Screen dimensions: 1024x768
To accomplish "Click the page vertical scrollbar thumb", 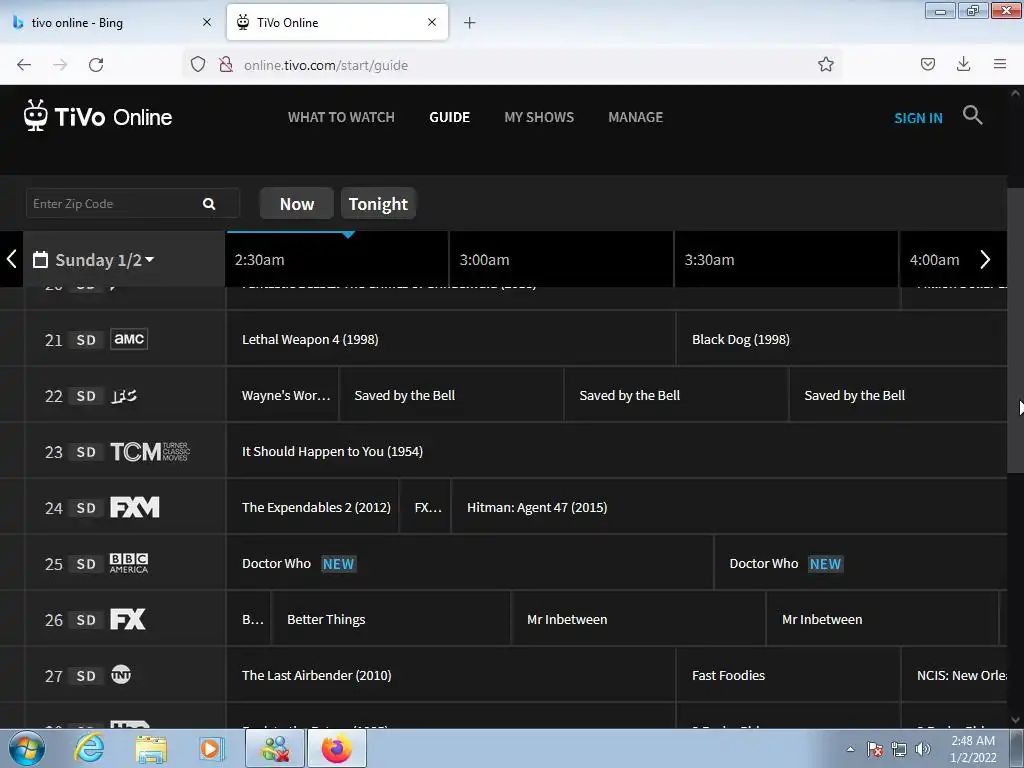I will pyautogui.click(x=1015, y=330).
